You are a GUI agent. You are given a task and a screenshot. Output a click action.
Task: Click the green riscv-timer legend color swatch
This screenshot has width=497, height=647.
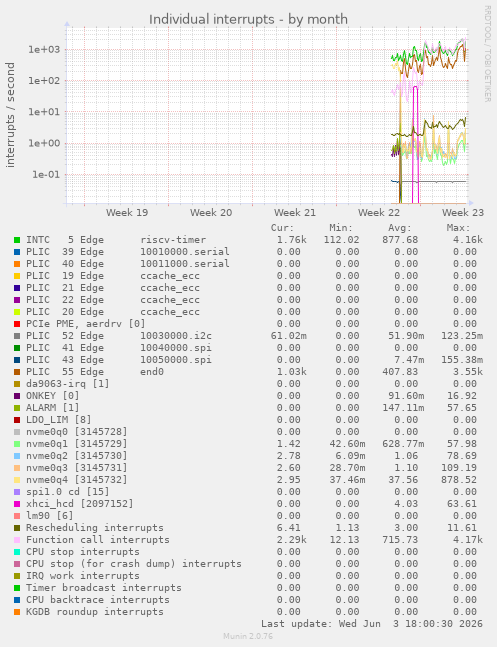pyautogui.click(x=17, y=240)
